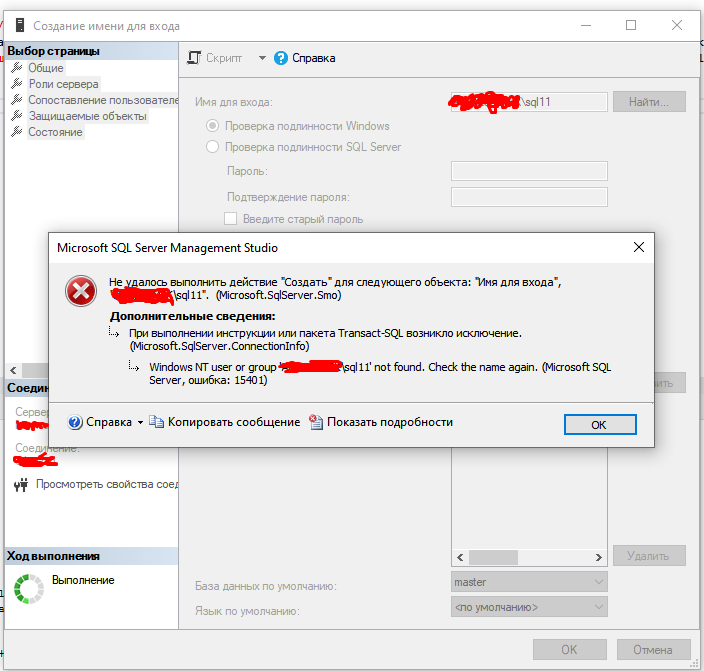Select the Общие page
The image size is (704, 671).
point(46,68)
